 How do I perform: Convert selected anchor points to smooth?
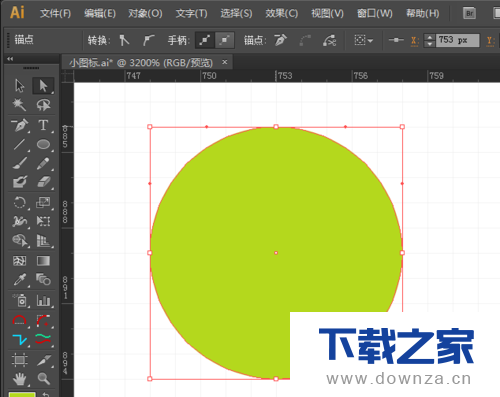[x=148, y=40]
